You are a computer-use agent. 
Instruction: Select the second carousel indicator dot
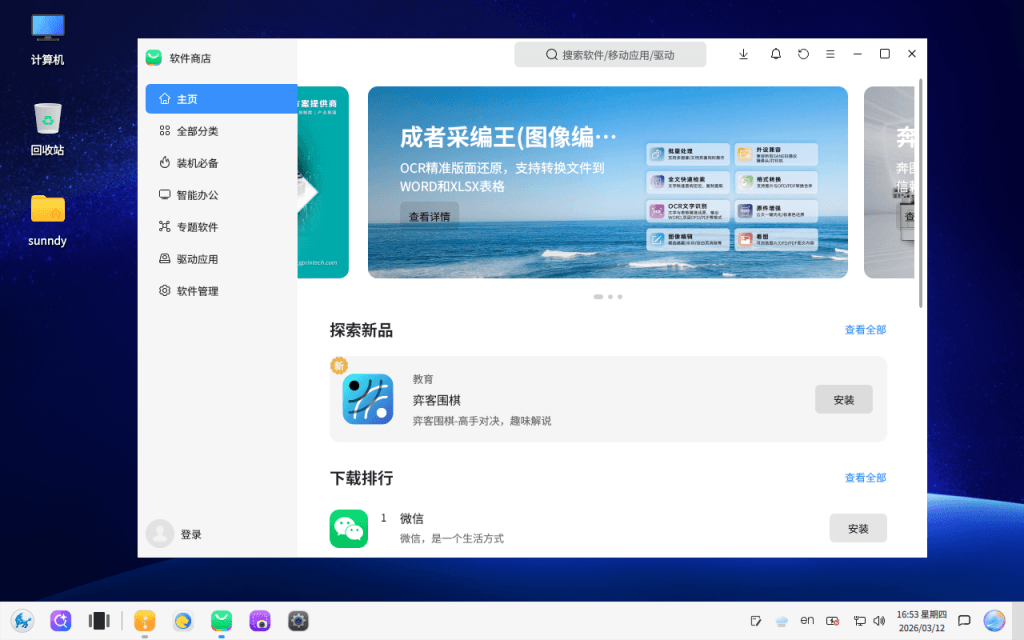[x=611, y=296]
